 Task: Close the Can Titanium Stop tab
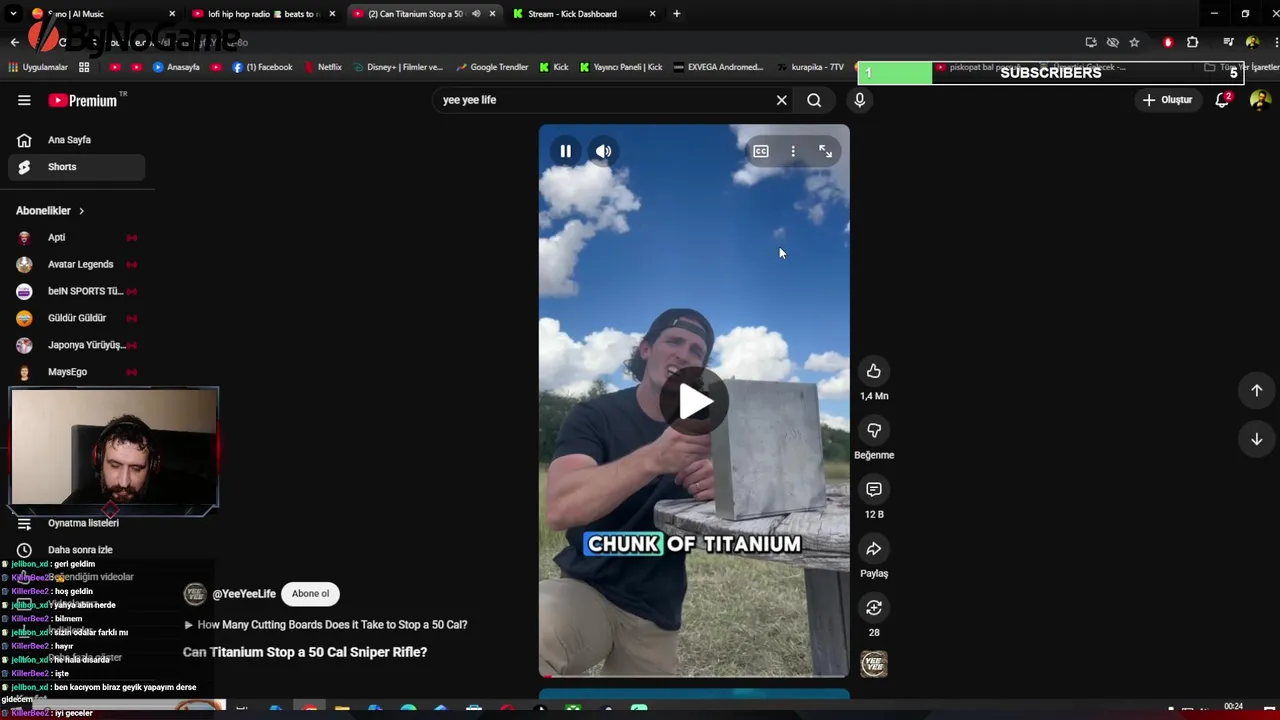492,14
